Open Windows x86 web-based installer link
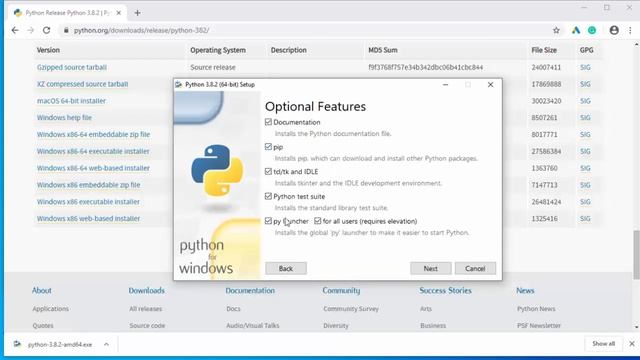Screen dimensions: 640x360 point(89,218)
